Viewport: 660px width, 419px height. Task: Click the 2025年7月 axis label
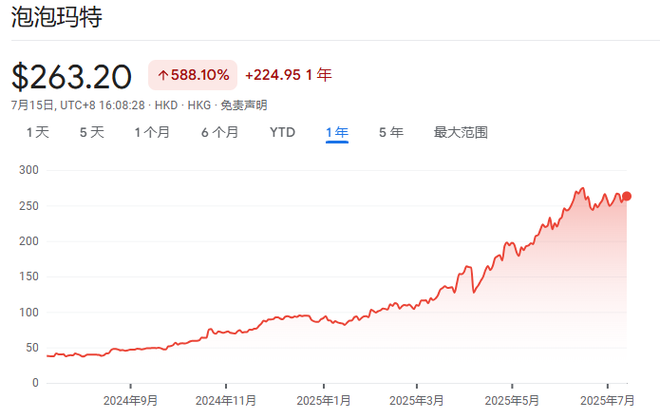point(607,400)
